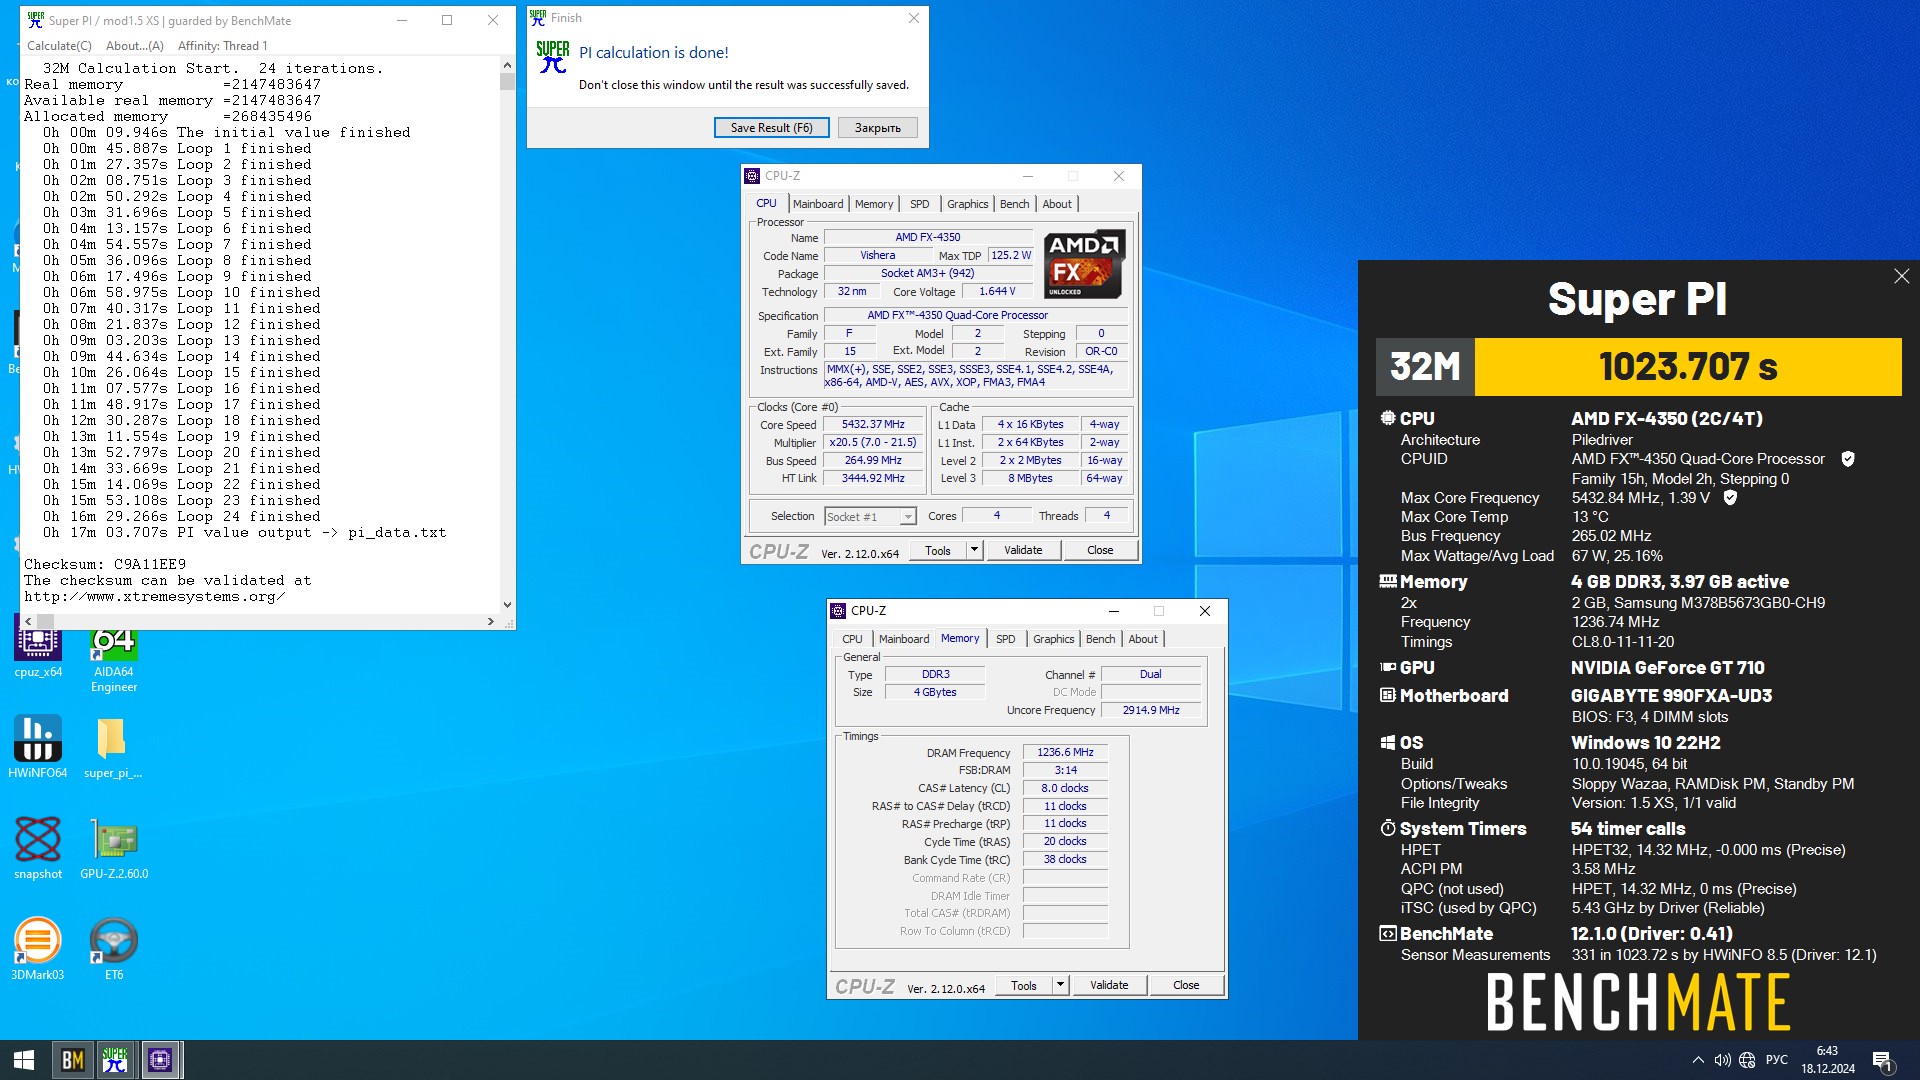The height and width of the screenshot is (1080, 1920).
Task: Switch to BenchMate in the taskbar
Action: coord(72,1060)
